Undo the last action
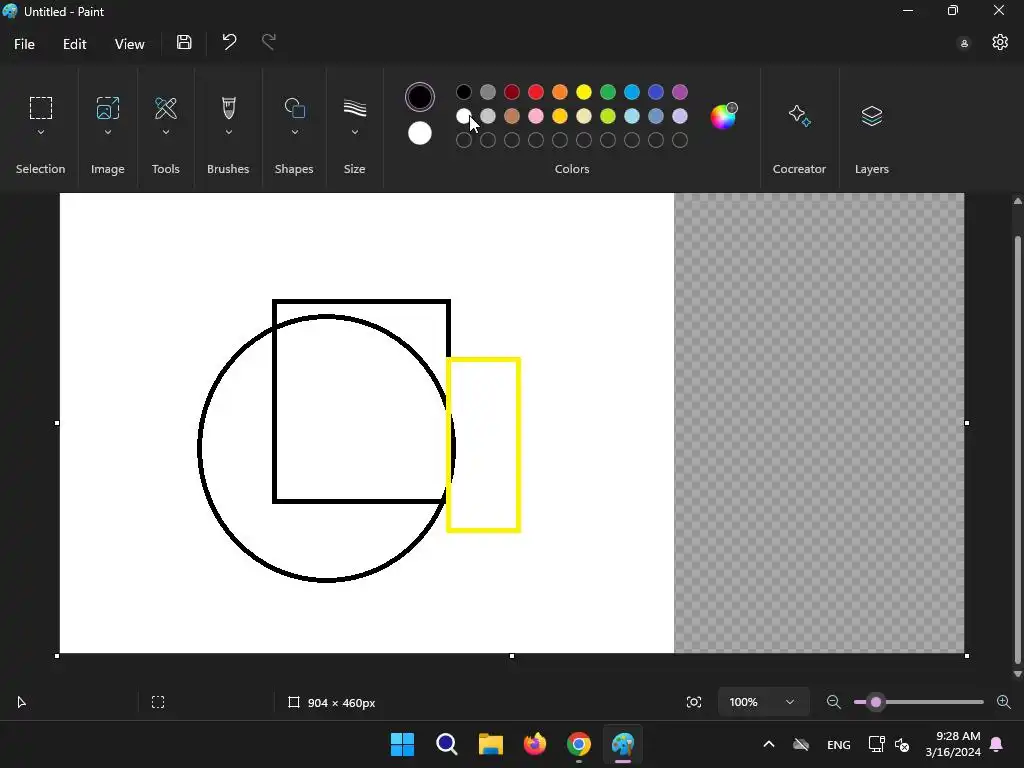The width and height of the screenshot is (1024, 768). 229,42
